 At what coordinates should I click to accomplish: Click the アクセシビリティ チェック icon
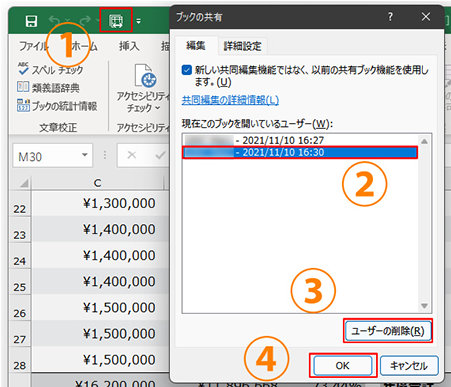[x=145, y=76]
